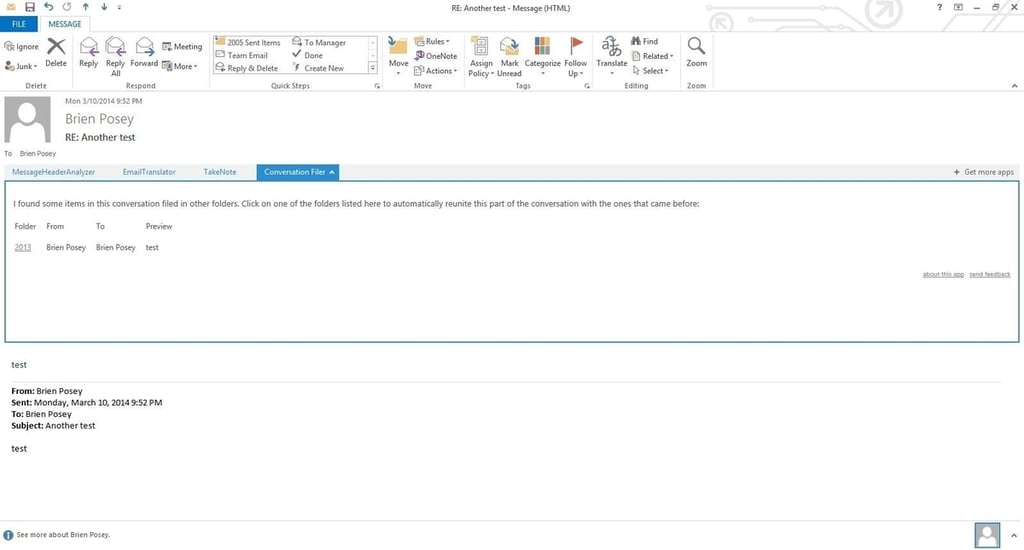Expand the People Pane arrow
This screenshot has width=1024, height=550.
point(1014,536)
